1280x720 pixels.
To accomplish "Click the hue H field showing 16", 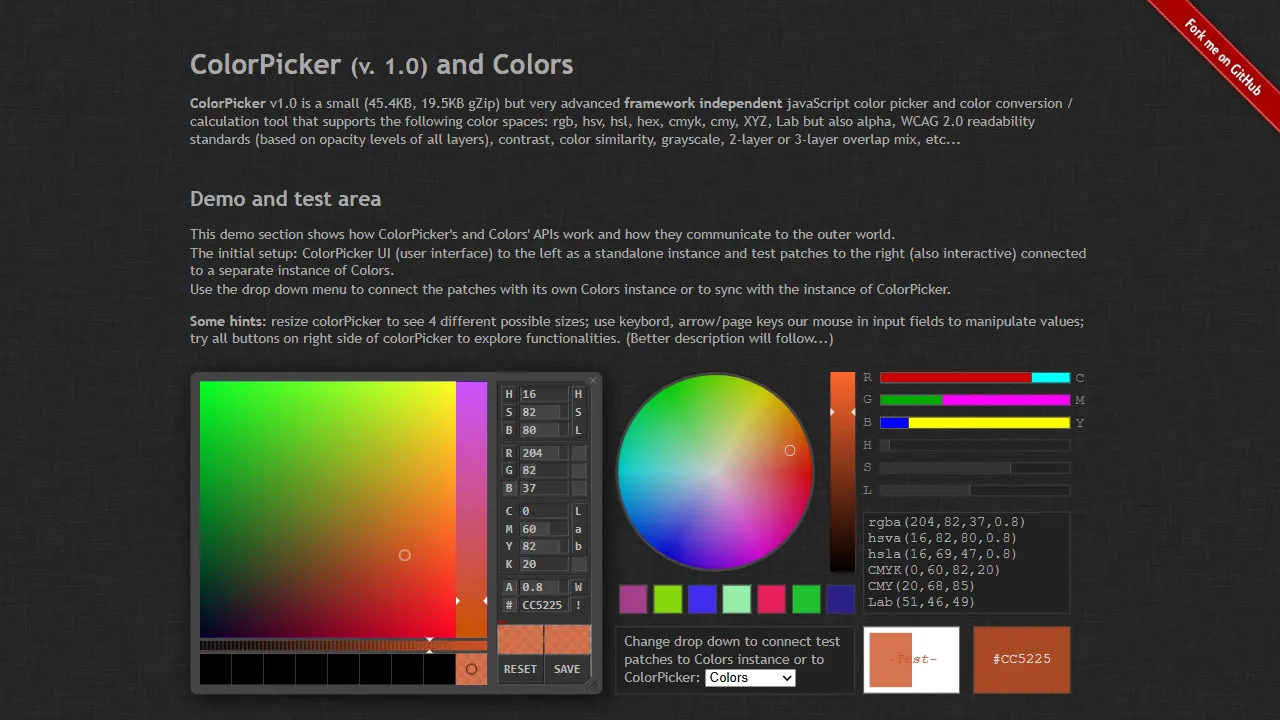I will pyautogui.click(x=544, y=394).
